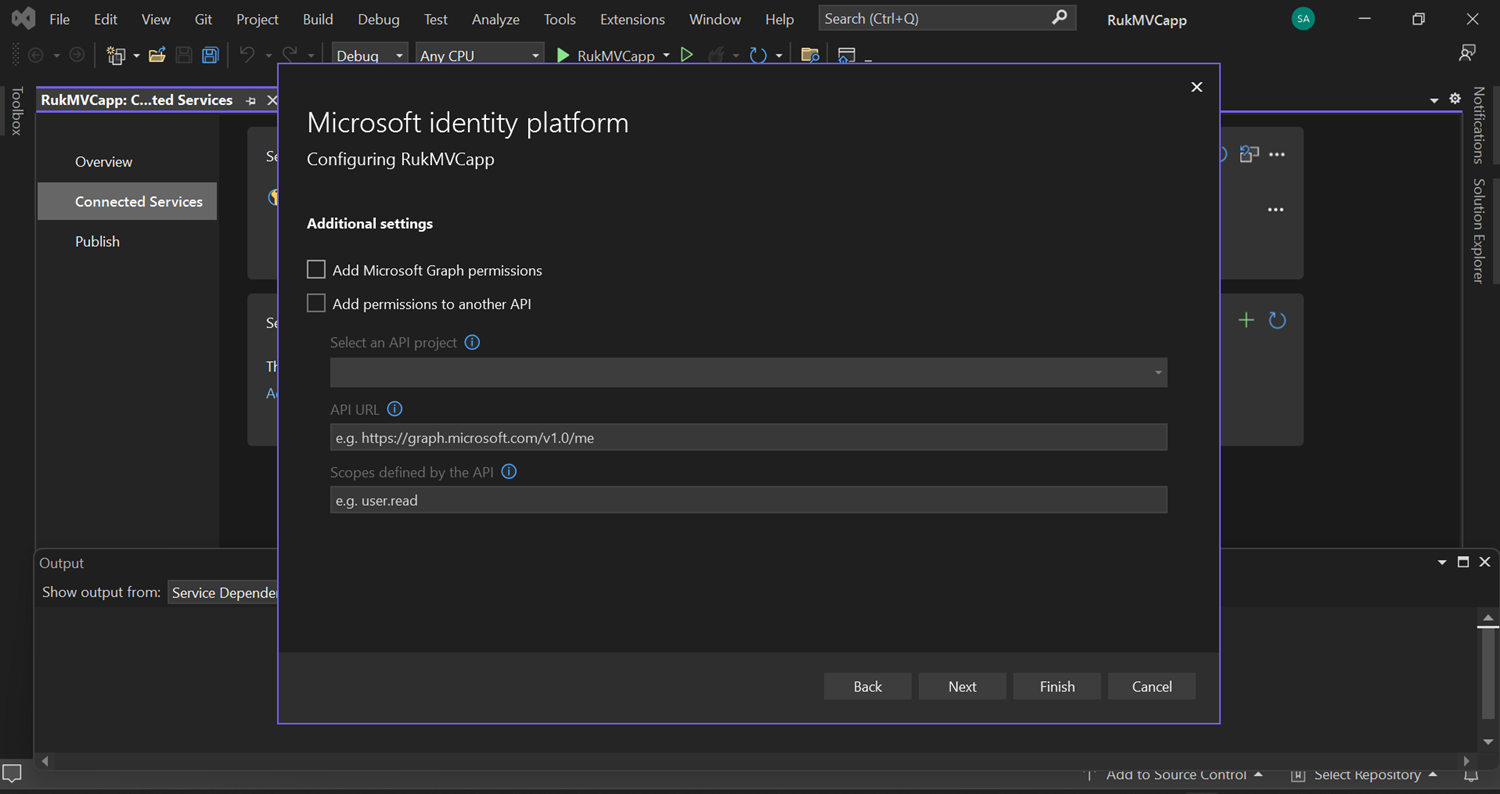This screenshot has width=1500, height=794.
Task: Click the Hot Reload flame icon
Action: [716, 56]
